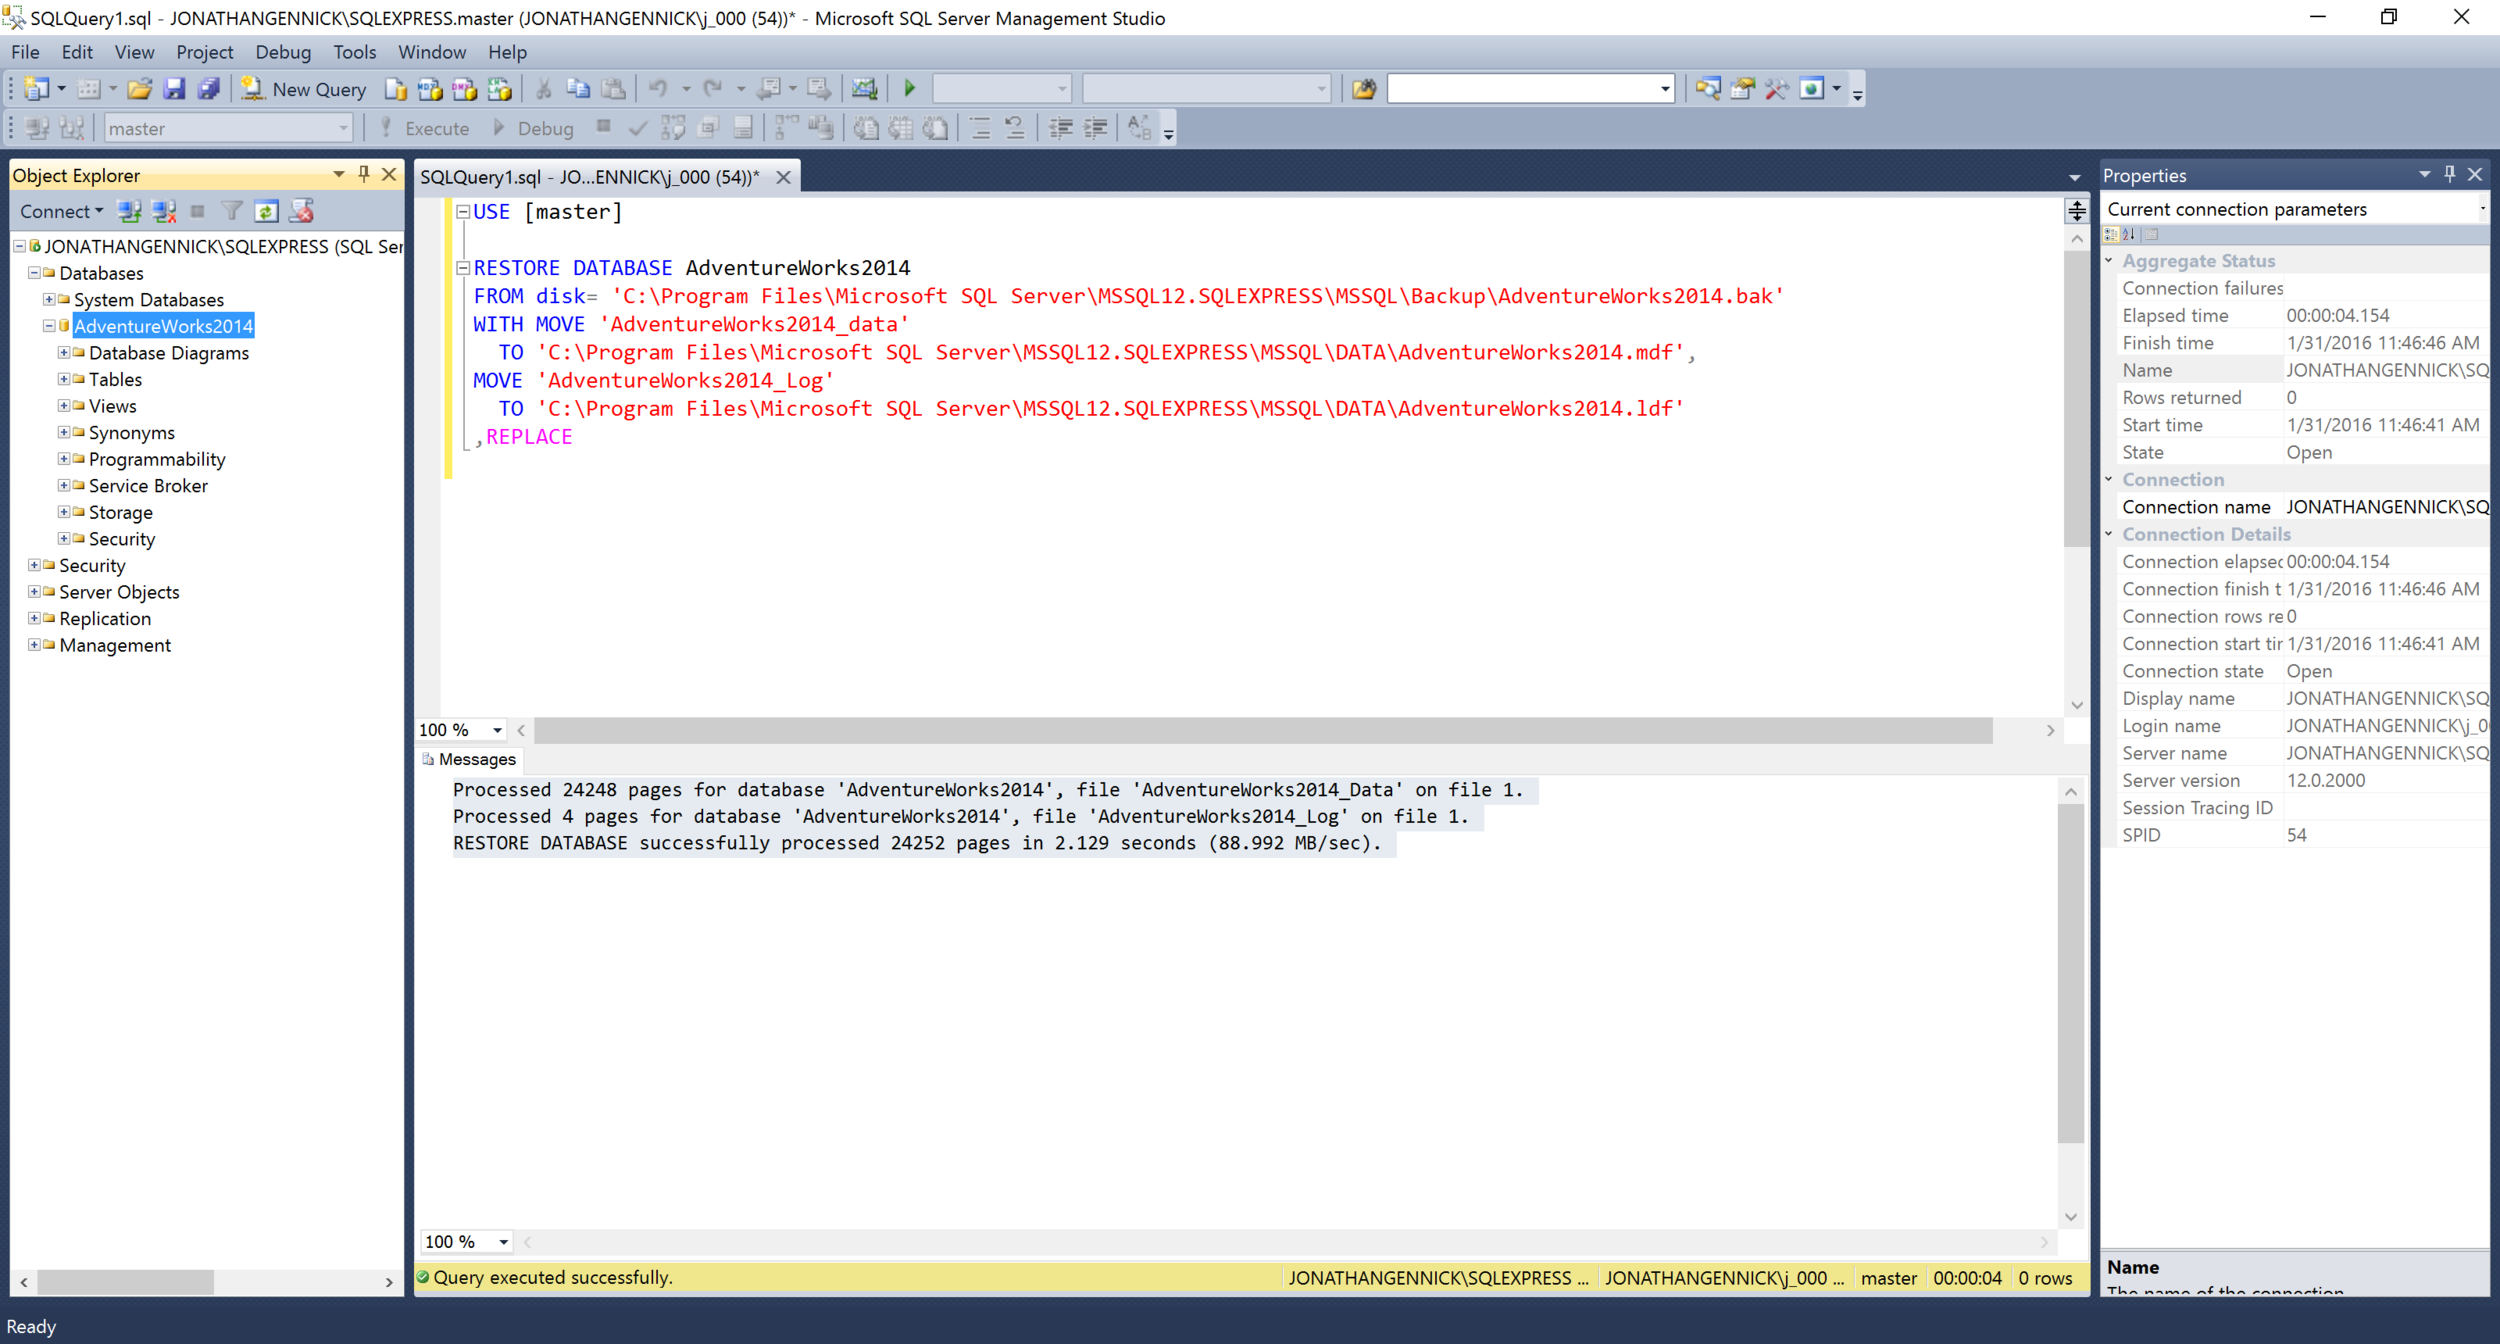Click the Analysis Services DMX Query icon

tap(464, 89)
